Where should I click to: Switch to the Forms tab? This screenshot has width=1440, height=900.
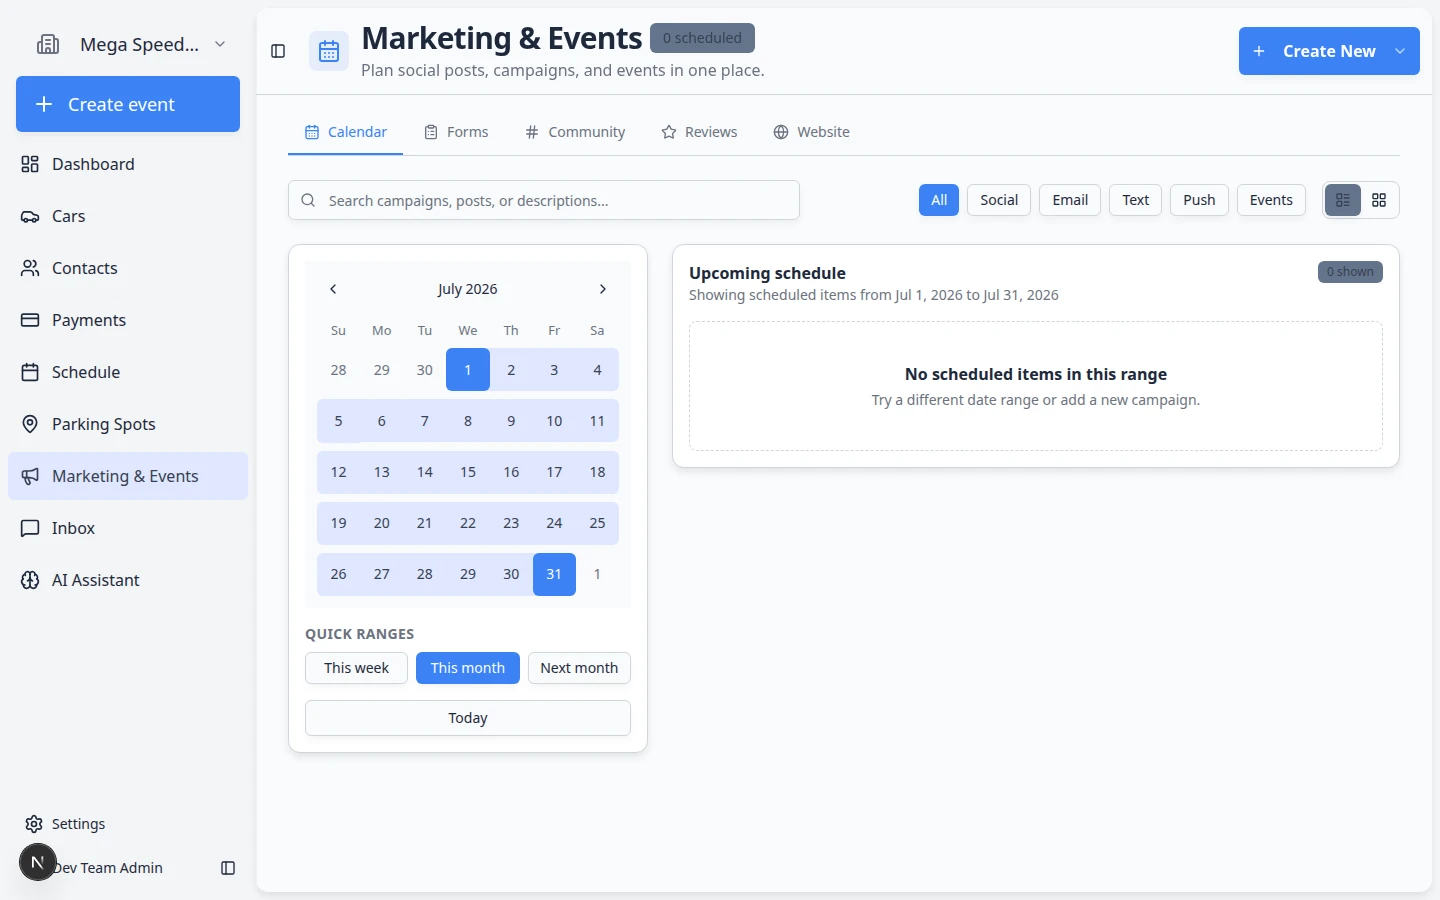[x=456, y=132]
